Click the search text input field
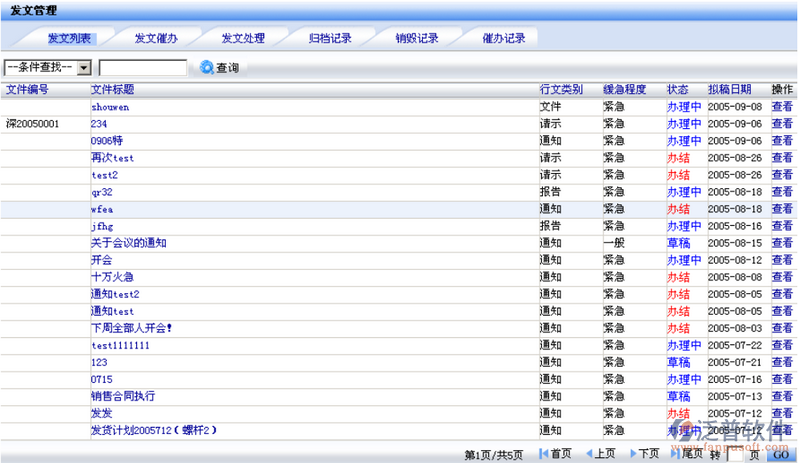This screenshot has width=799, height=463. [x=143, y=68]
